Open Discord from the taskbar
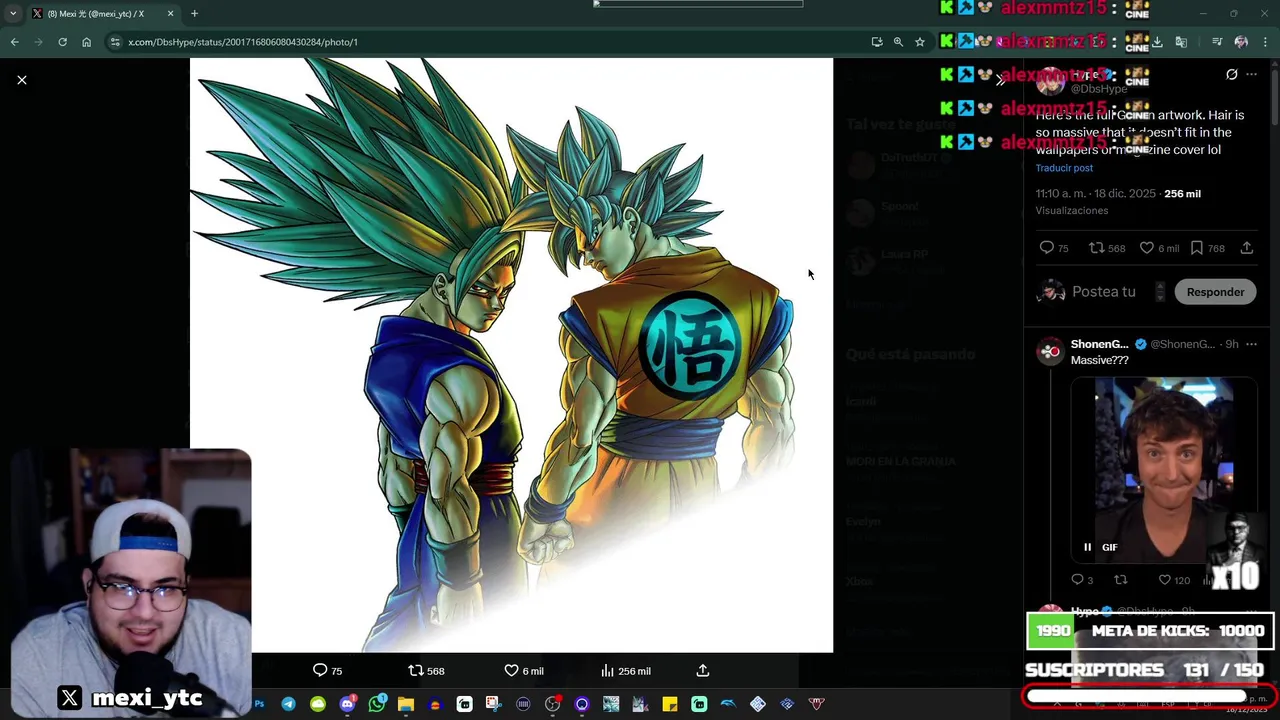This screenshot has height=720, width=1280. click(x=347, y=704)
